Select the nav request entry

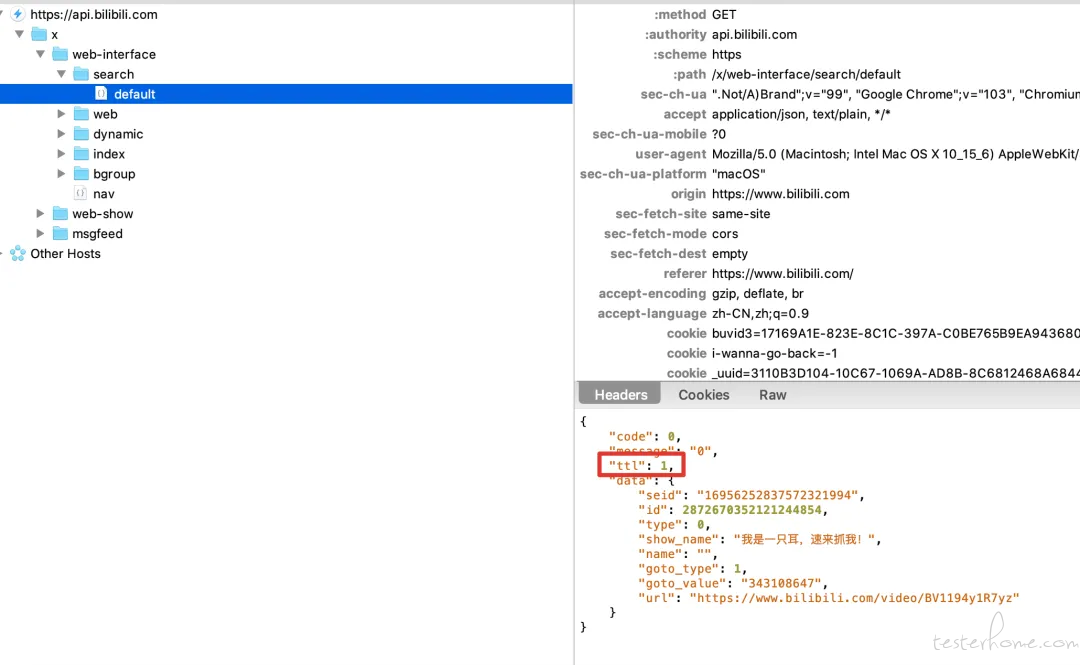pos(104,194)
